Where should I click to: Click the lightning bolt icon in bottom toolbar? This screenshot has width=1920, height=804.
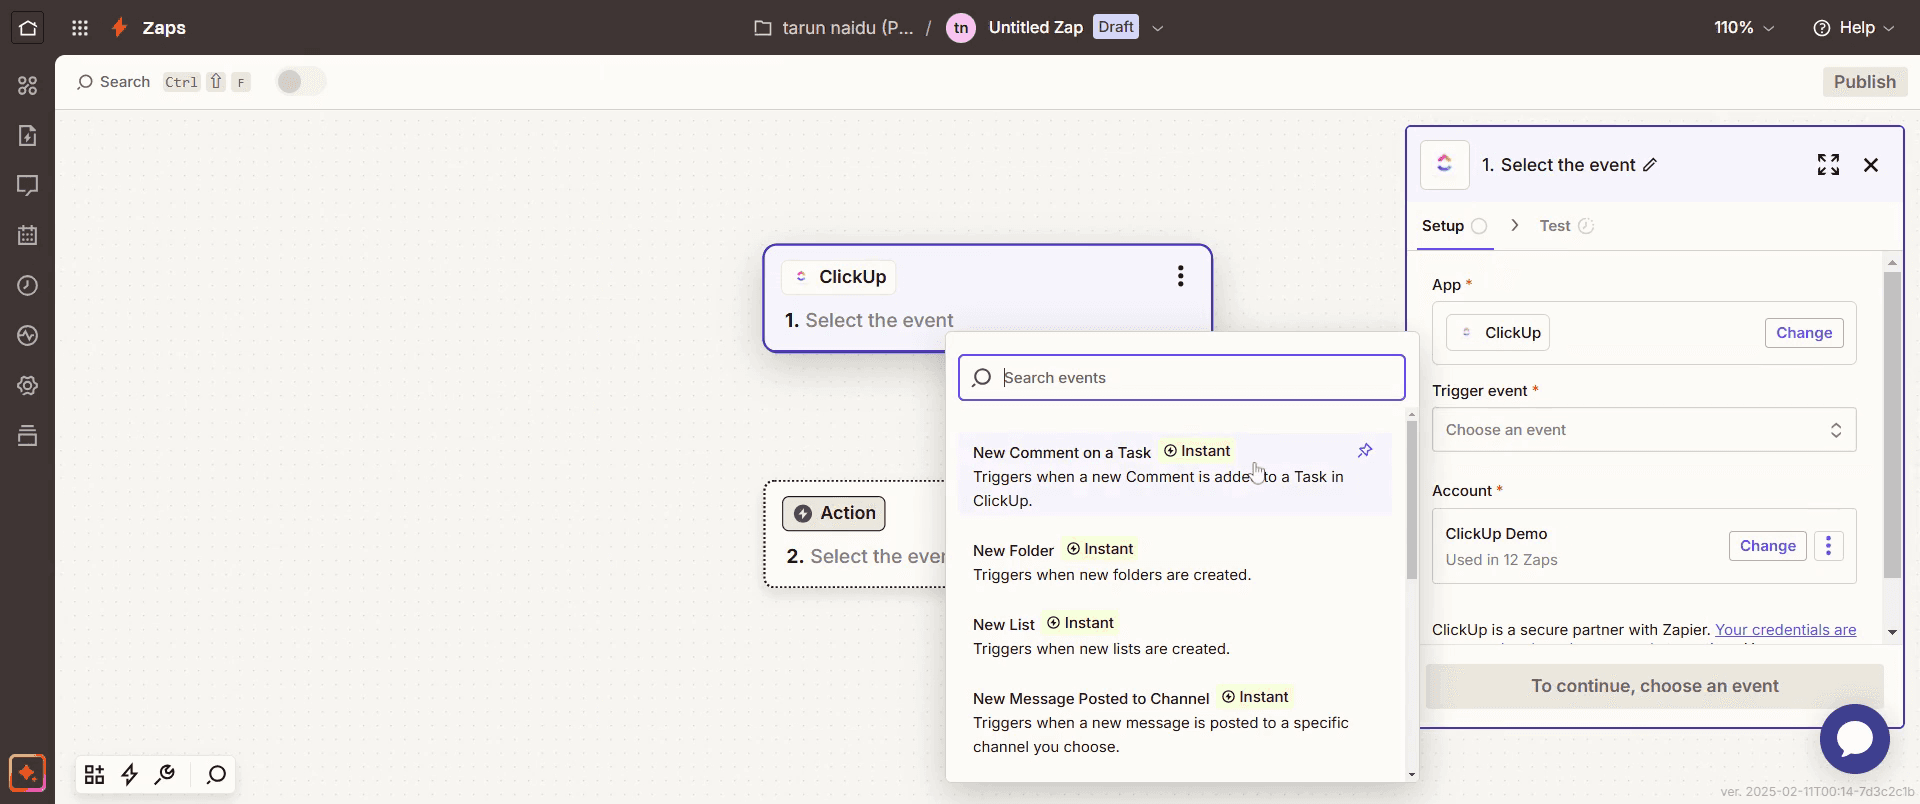pos(129,774)
